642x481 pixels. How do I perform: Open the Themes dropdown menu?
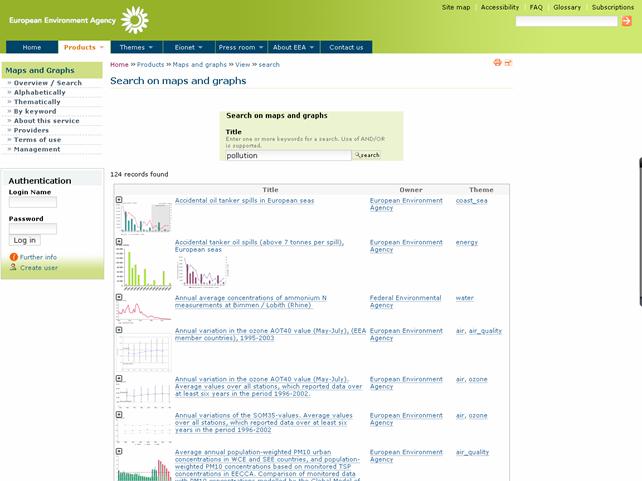tap(136, 47)
